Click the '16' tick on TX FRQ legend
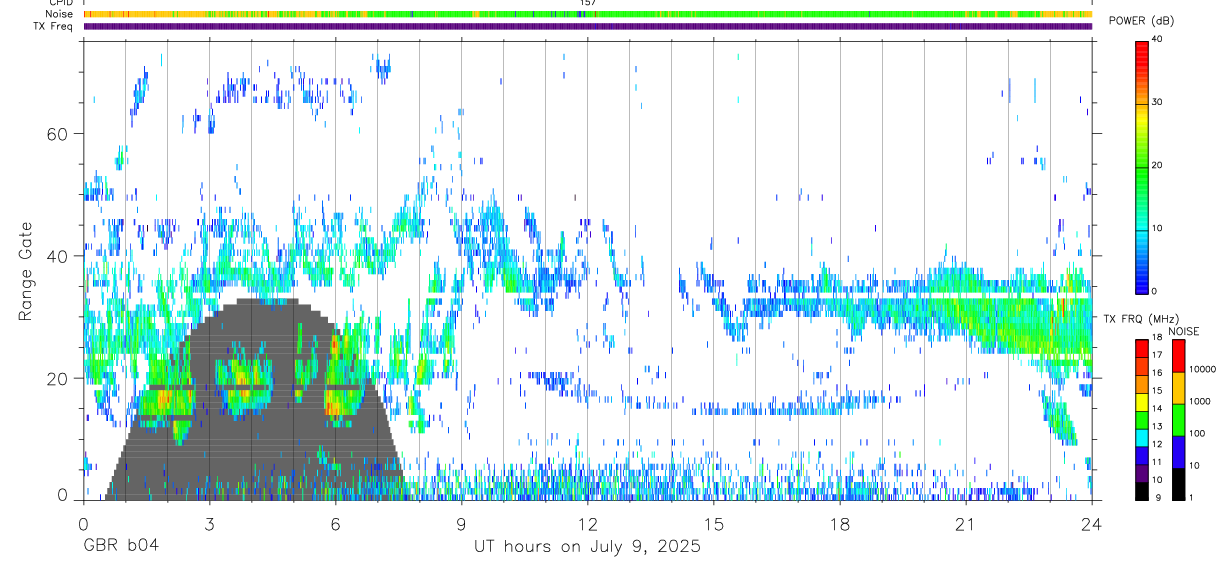 coord(1157,373)
